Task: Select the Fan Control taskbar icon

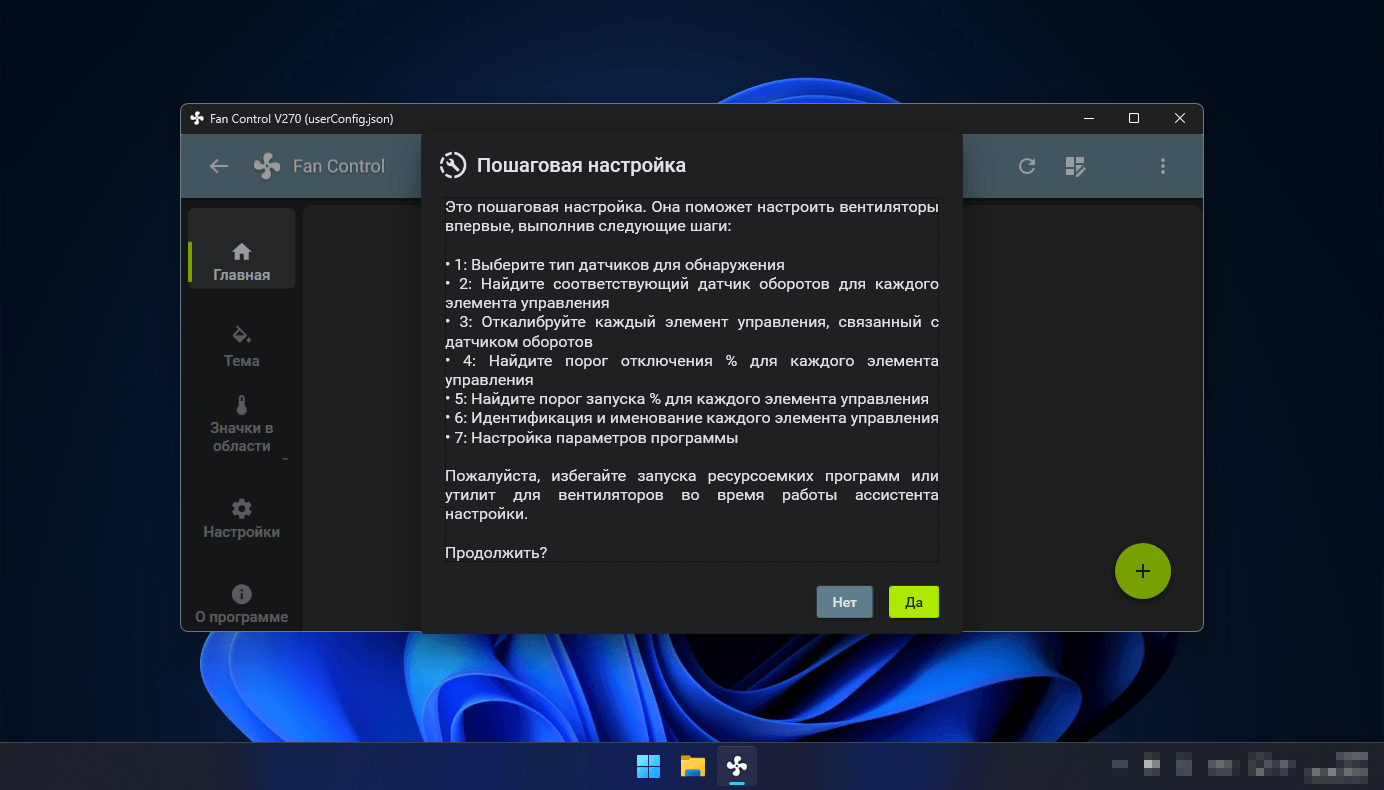Action: point(737,766)
